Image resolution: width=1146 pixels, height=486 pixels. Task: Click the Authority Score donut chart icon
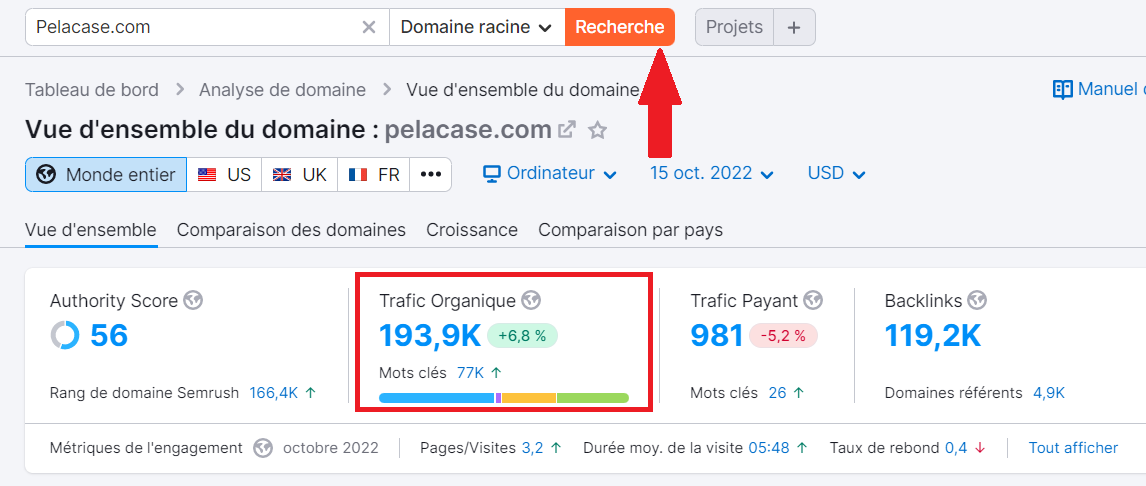click(65, 335)
